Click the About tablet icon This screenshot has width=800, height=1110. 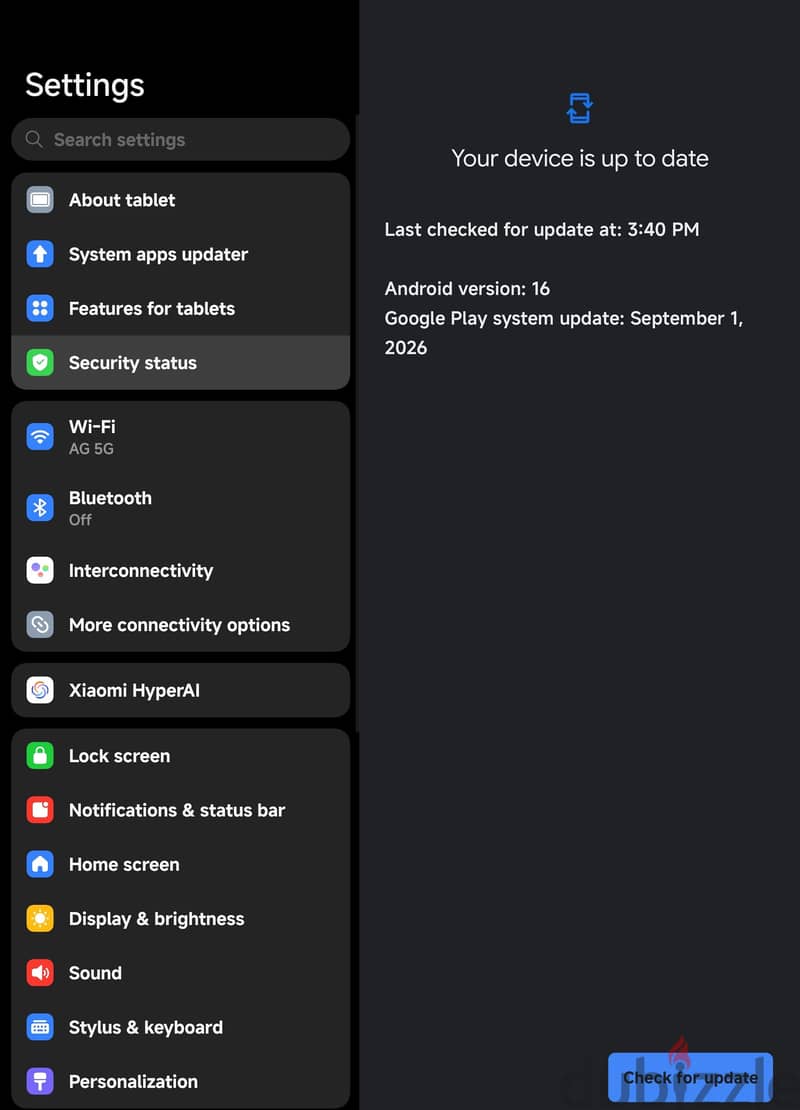[x=40, y=200]
